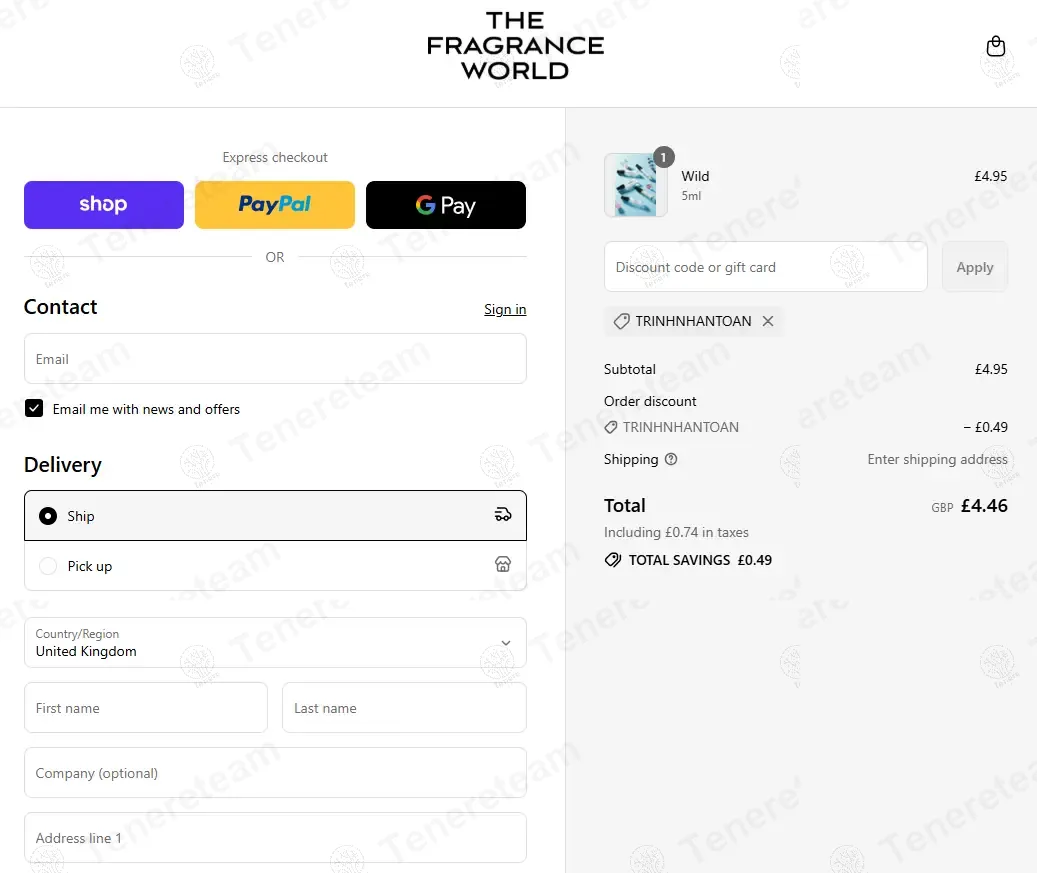1037x873 pixels.
Task: Click the Order discount tag icon
Action: [611, 427]
